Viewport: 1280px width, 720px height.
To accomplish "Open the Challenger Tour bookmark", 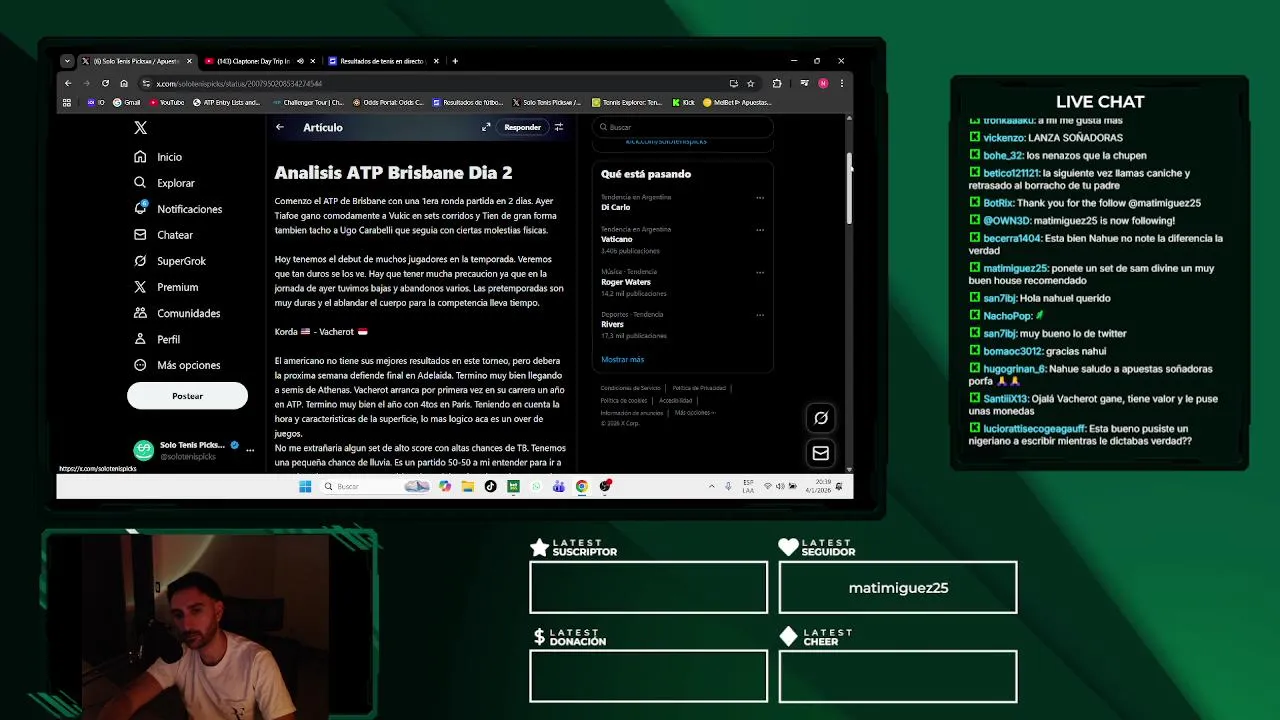I will (x=308, y=102).
